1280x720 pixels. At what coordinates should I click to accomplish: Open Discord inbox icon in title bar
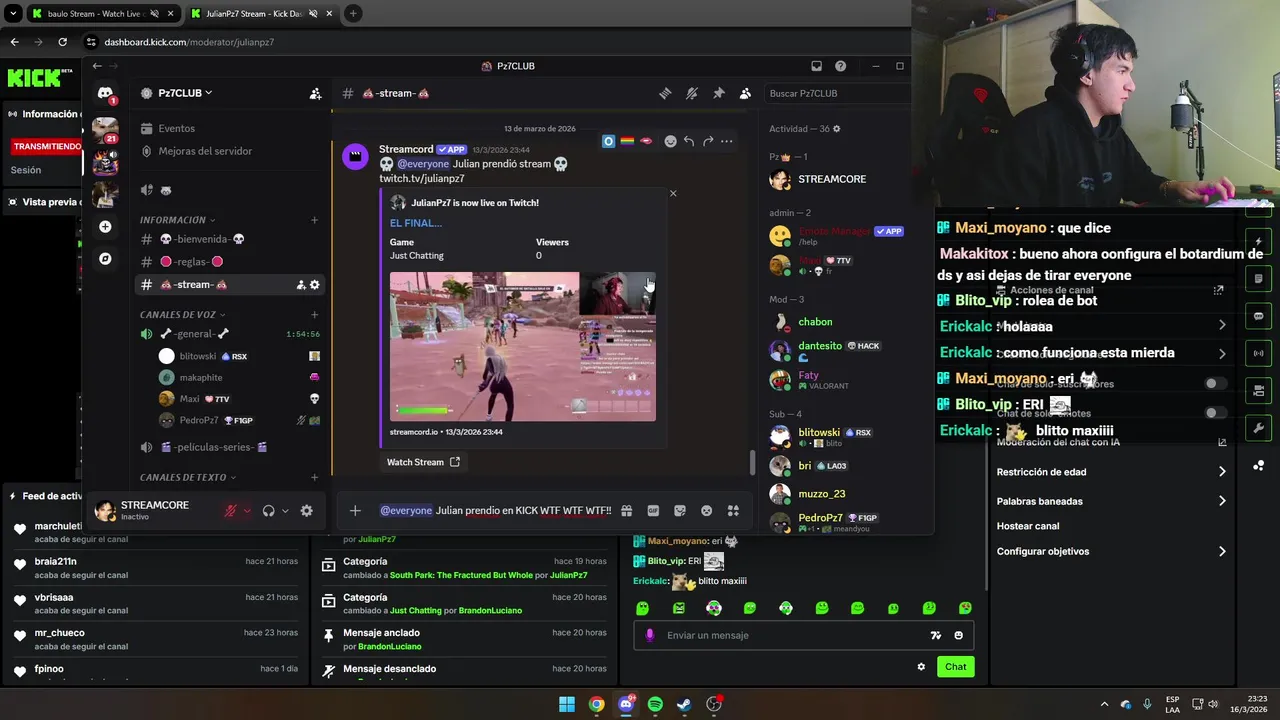click(x=816, y=66)
